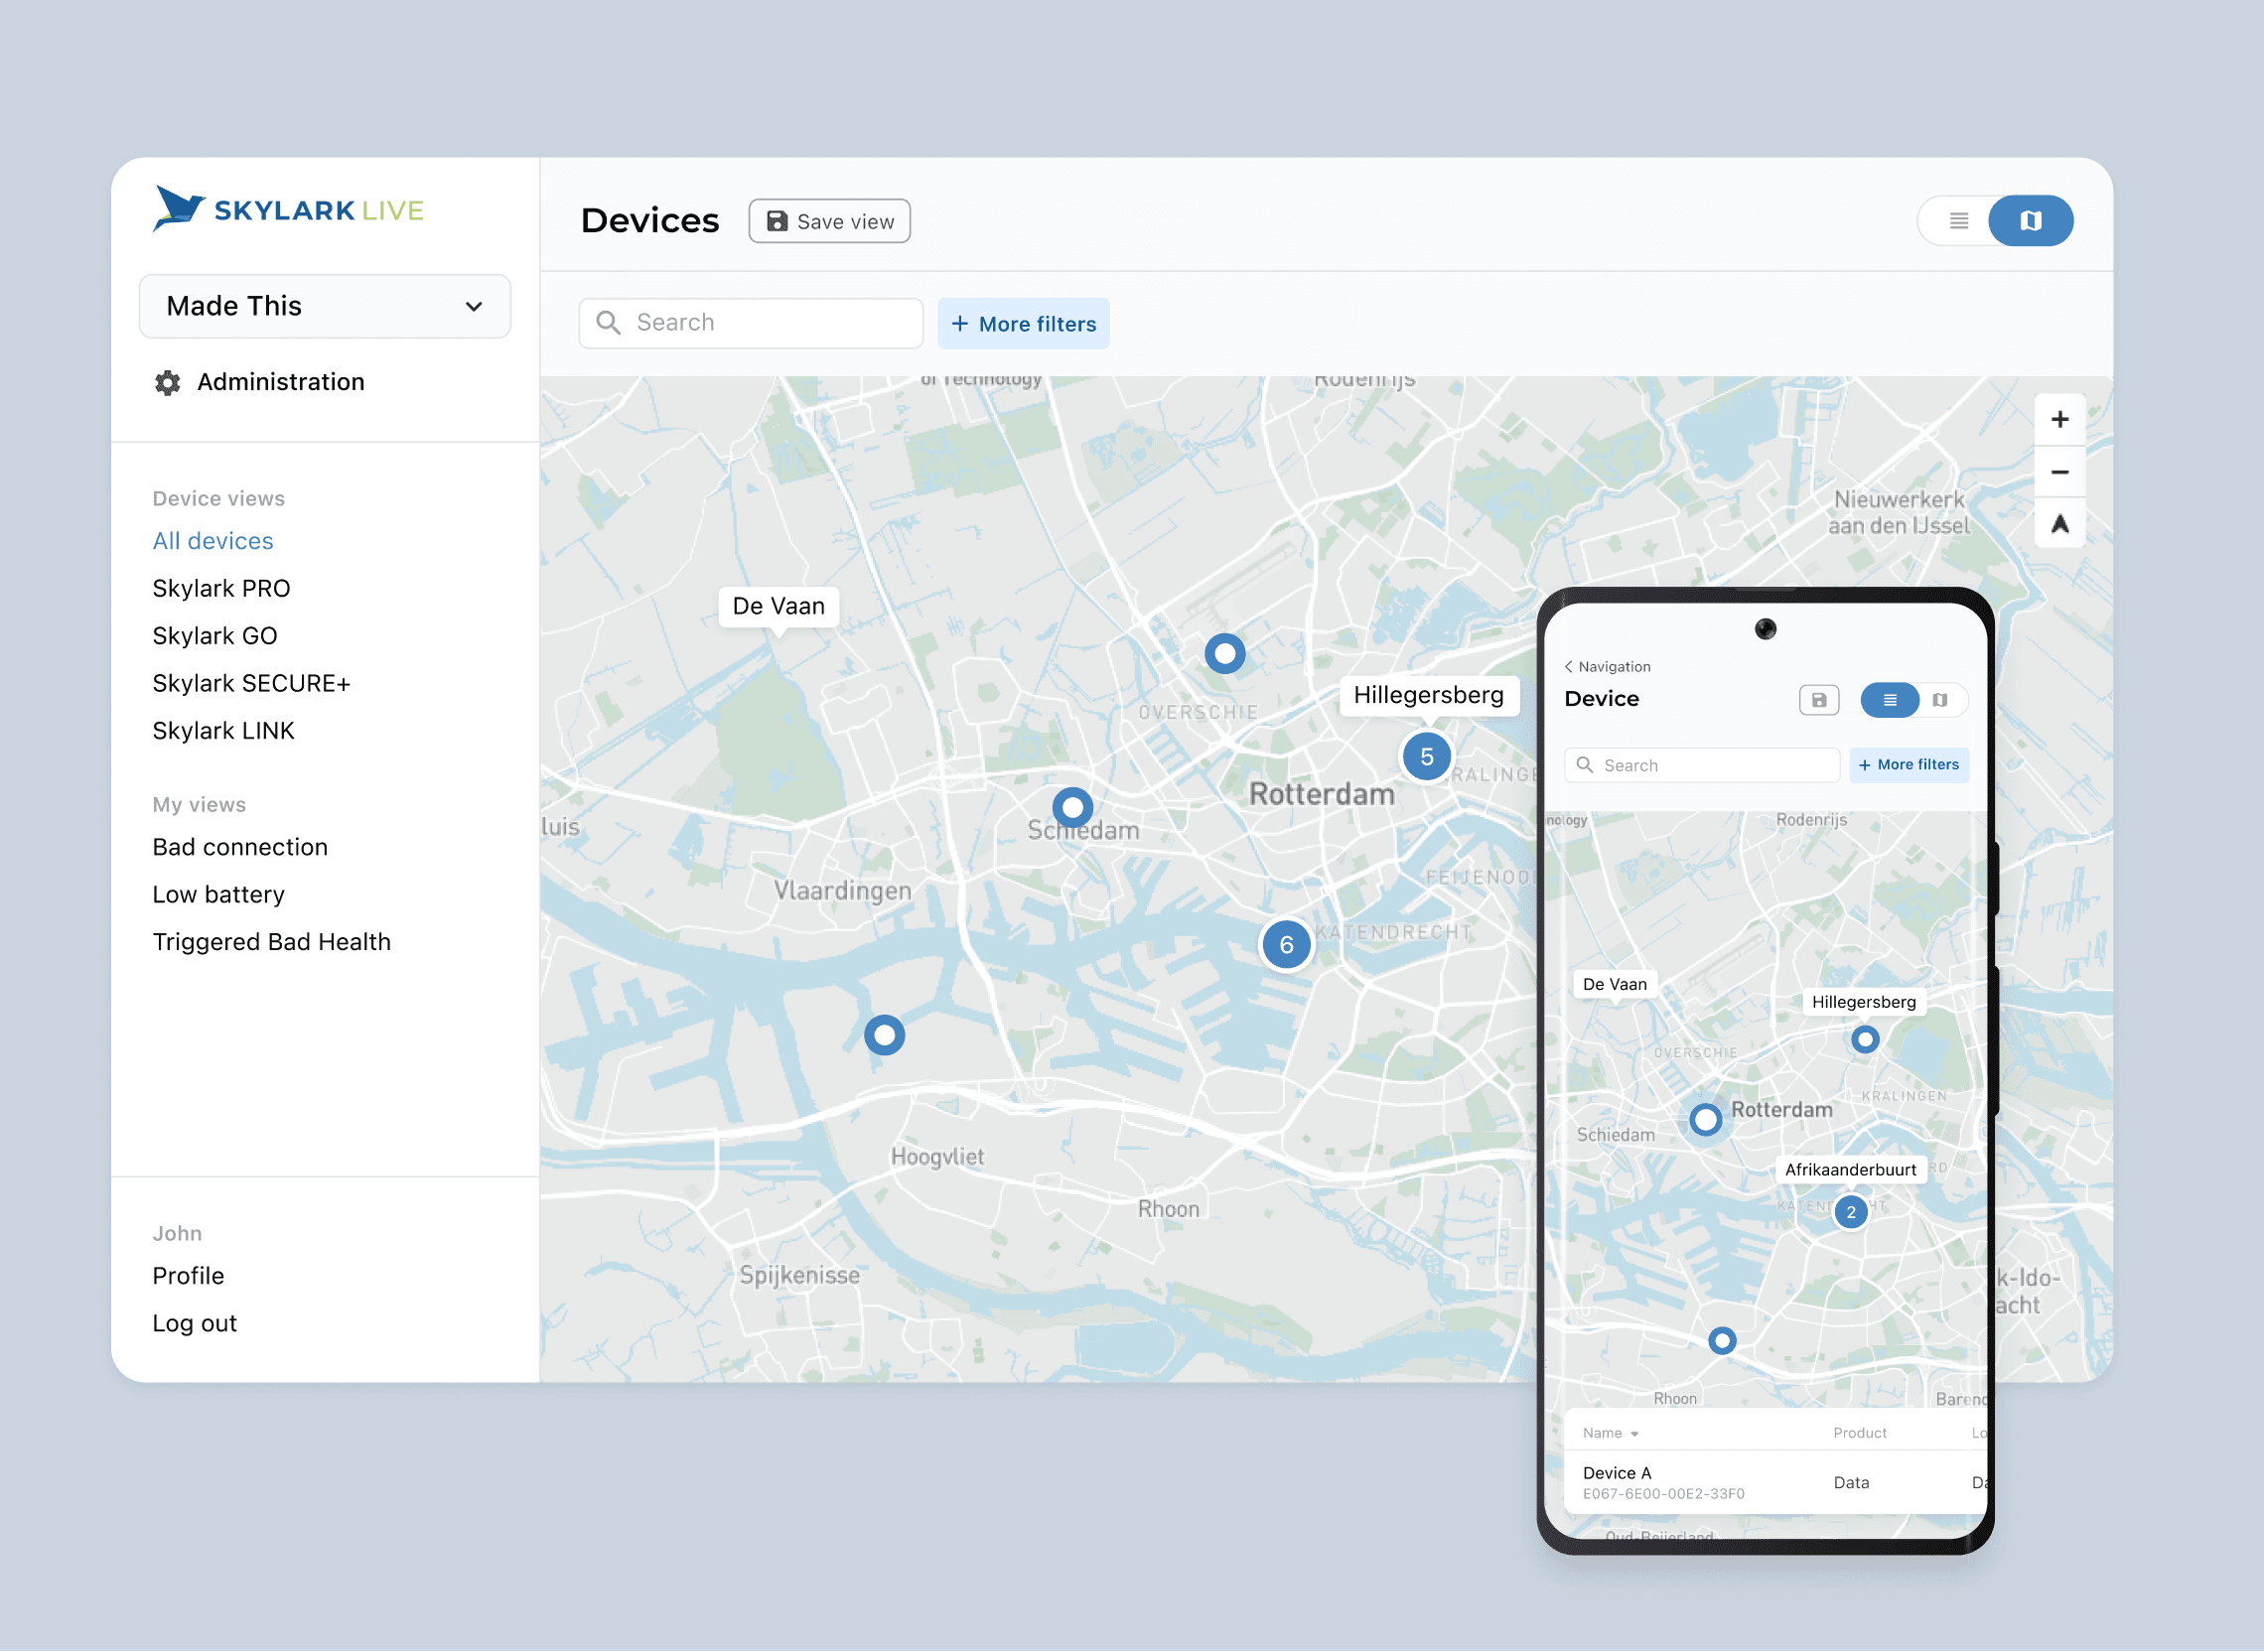Open the Made This organization dropdown
Viewport: 2264px width, 1652px height.
[325, 306]
